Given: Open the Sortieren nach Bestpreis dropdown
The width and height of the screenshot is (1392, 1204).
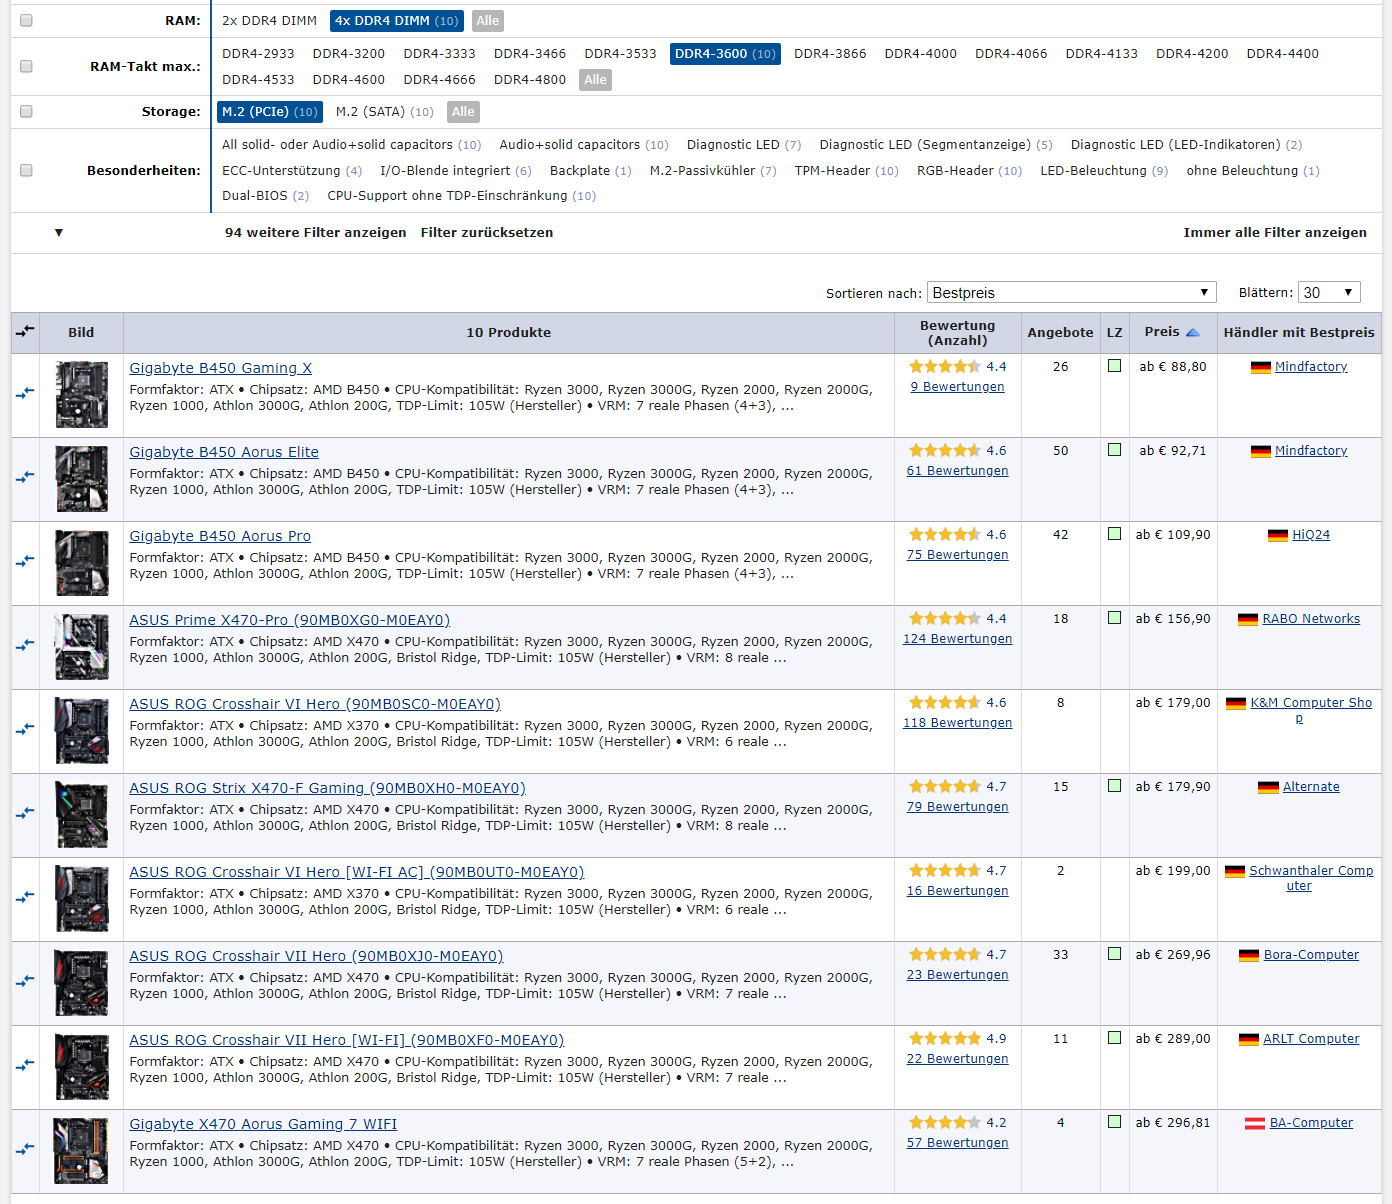Looking at the screenshot, I should tap(1071, 292).
